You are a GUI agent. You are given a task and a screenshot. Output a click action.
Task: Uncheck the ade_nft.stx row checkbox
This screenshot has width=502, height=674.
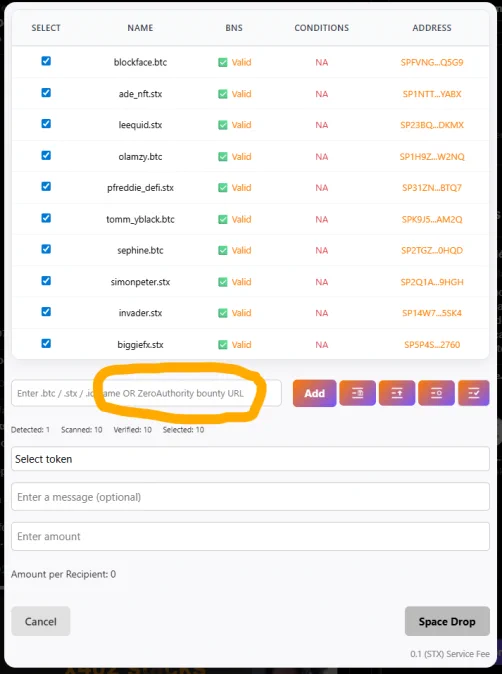coord(46,92)
